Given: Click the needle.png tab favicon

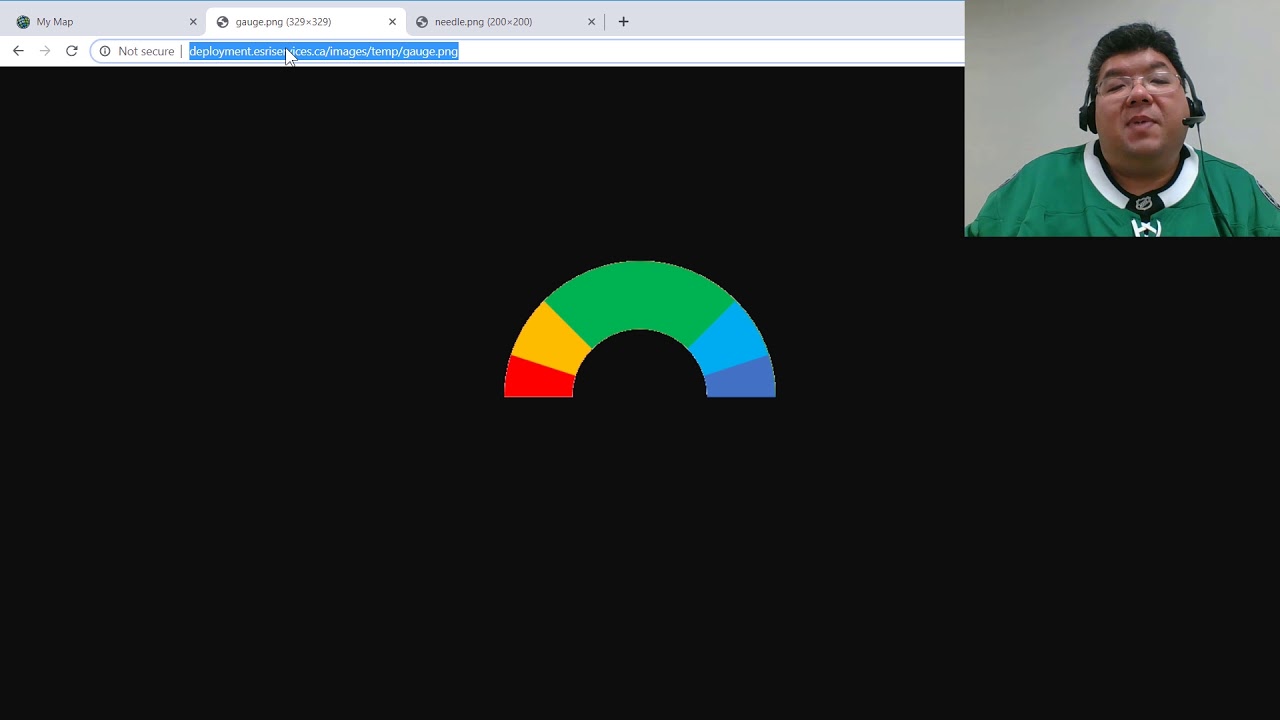Looking at the screenshot, I should point(421,21).
